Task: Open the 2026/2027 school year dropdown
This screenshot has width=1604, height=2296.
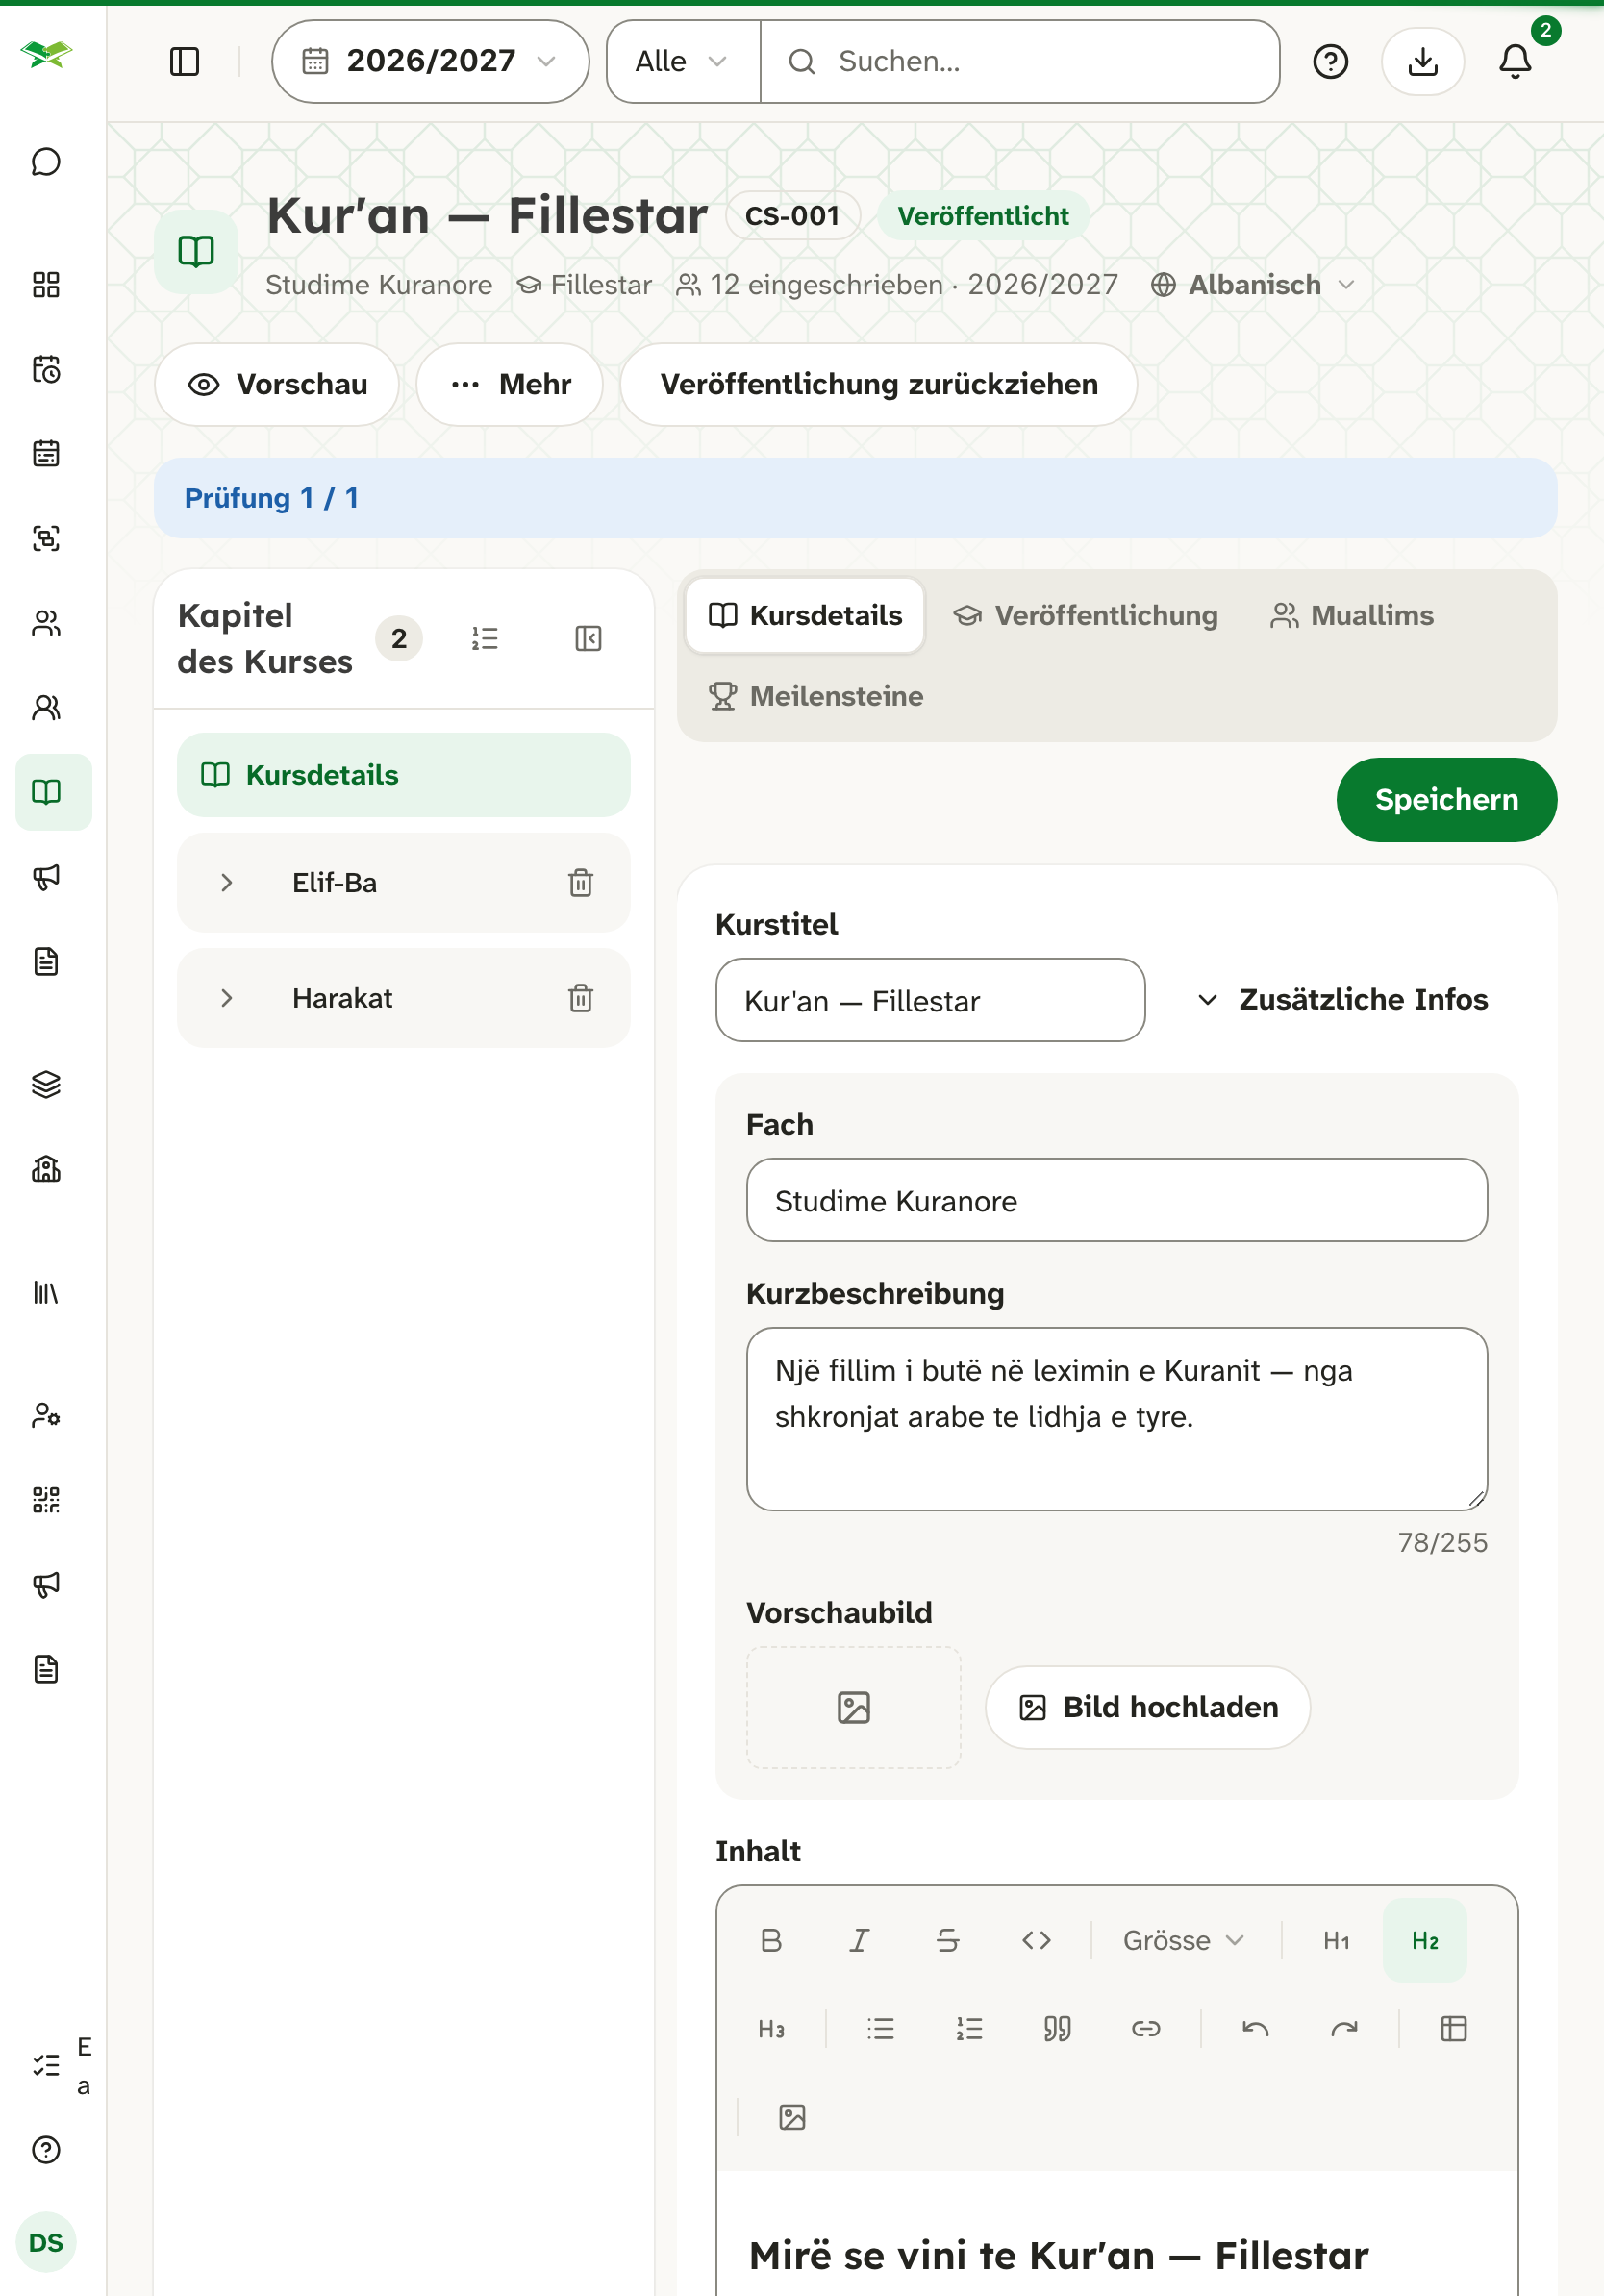Action: [x=430, y=62]
